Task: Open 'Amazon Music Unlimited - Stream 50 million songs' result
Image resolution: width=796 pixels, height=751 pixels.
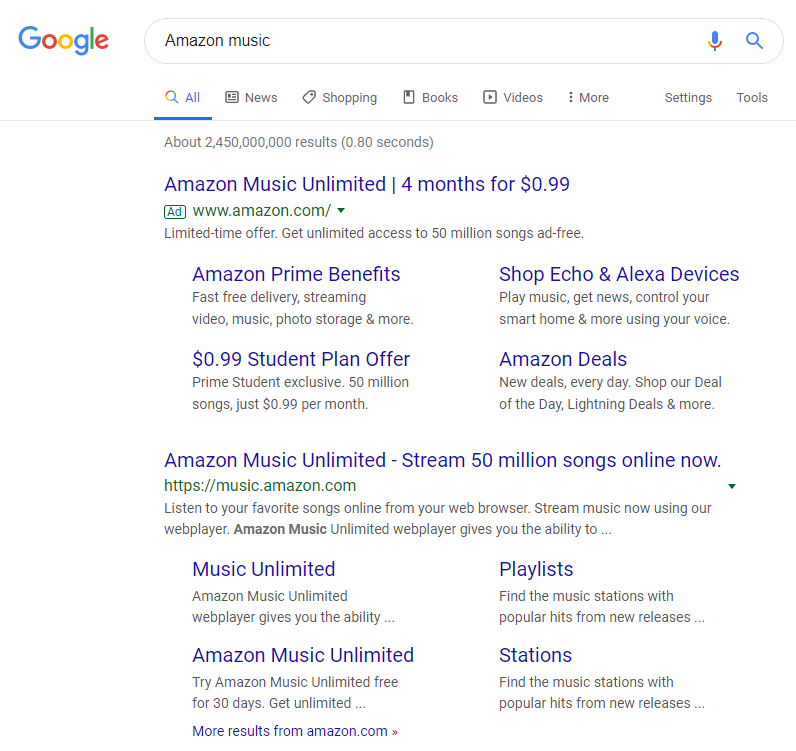Action: click(x=443, y=460)
